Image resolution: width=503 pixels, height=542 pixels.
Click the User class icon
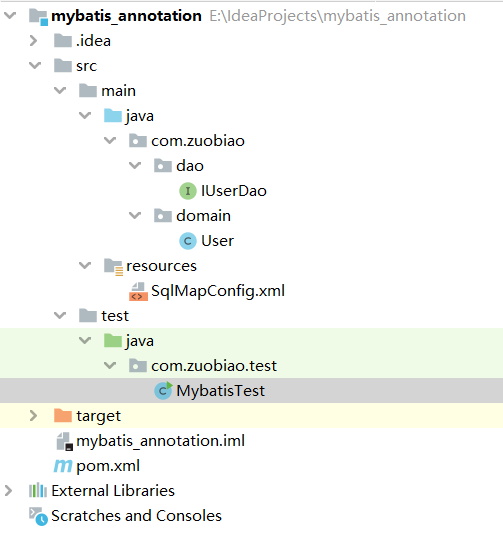point(188,241)
